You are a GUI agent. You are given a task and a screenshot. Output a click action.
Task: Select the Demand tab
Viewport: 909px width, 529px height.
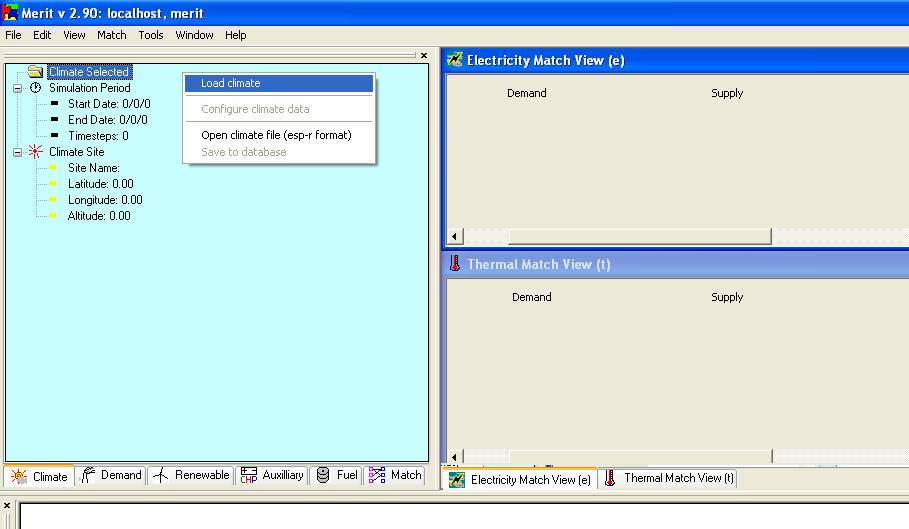pos(111,476)
